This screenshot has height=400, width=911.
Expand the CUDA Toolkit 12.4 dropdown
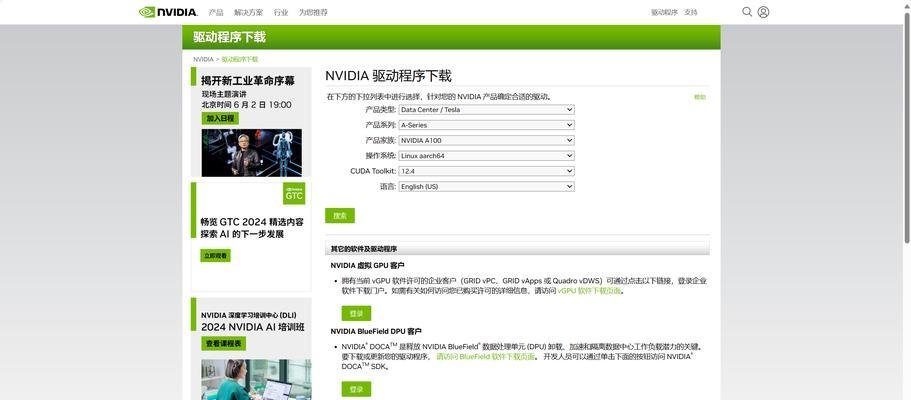[x=486, y=171]
